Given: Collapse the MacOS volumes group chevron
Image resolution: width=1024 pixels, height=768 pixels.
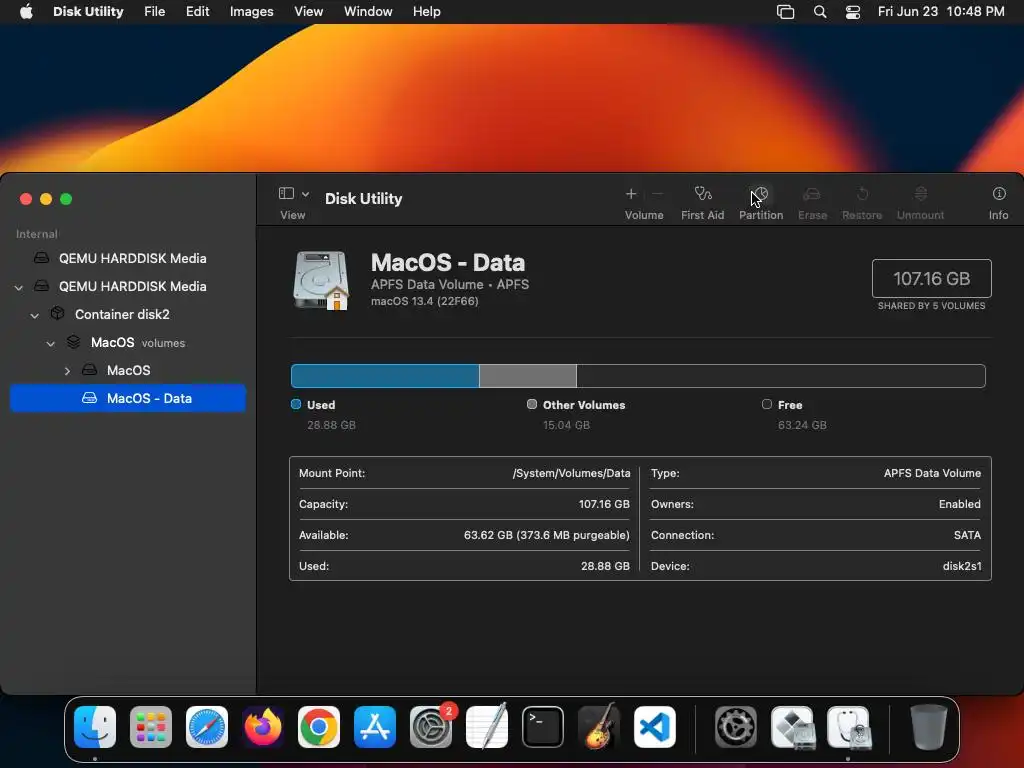Looking at the screenshot, I should click(50, 343).
